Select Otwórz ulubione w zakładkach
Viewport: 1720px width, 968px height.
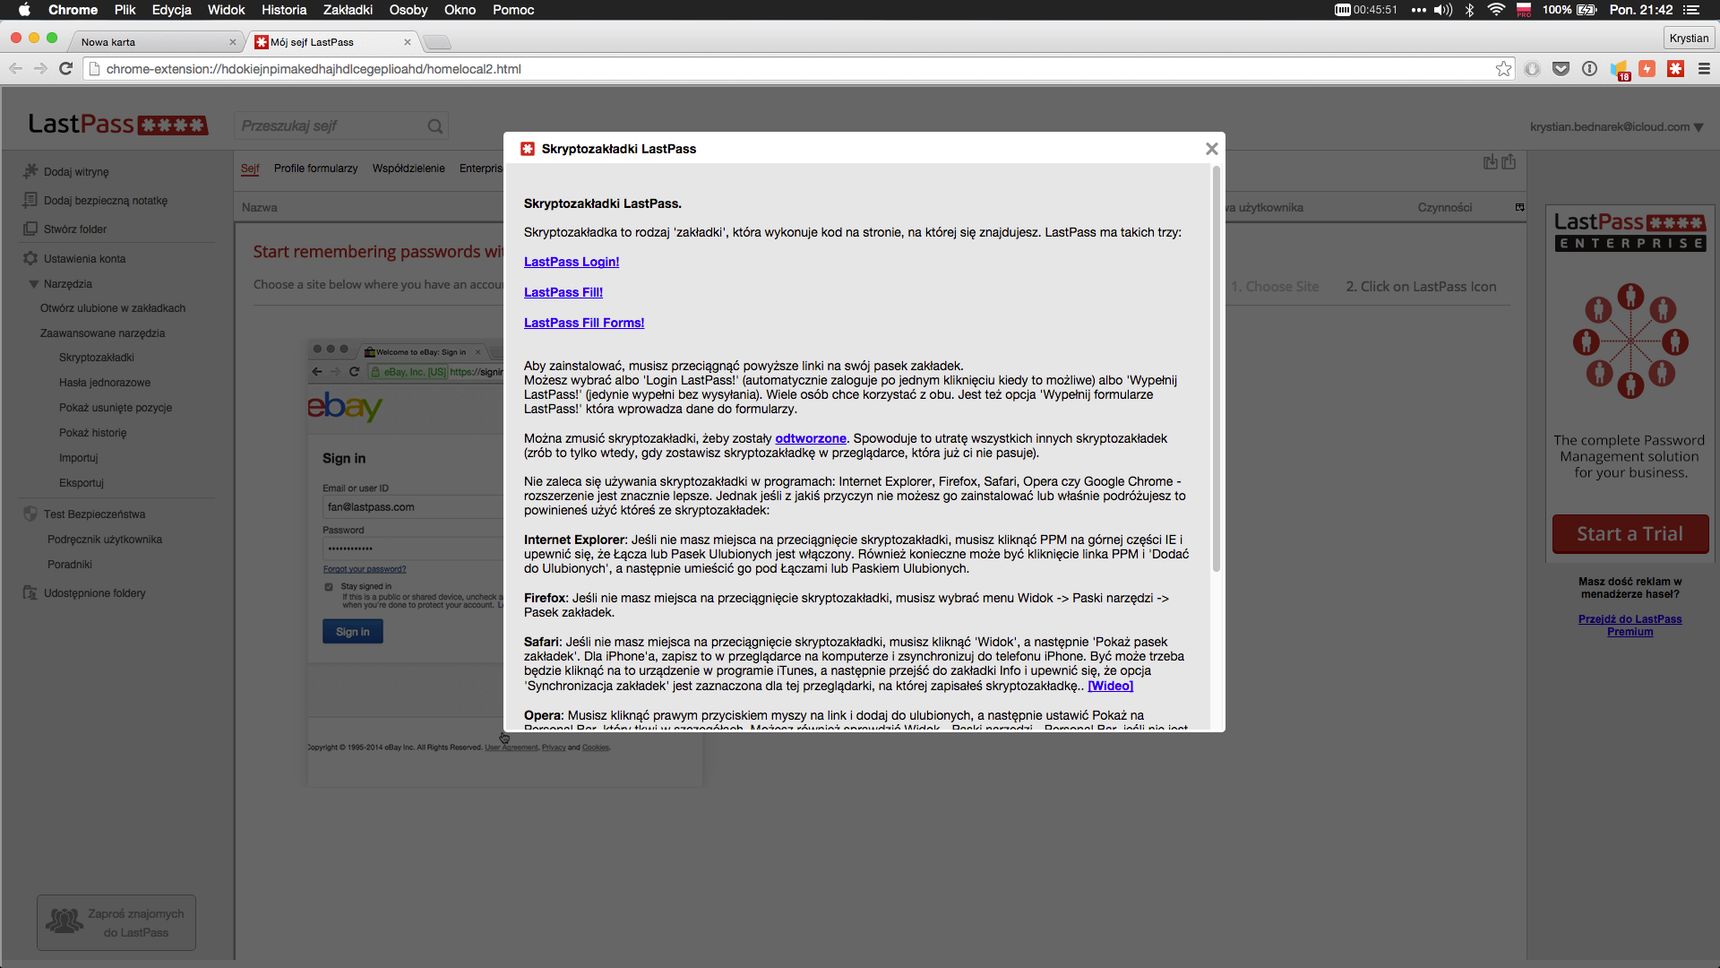tap(113, 308)
